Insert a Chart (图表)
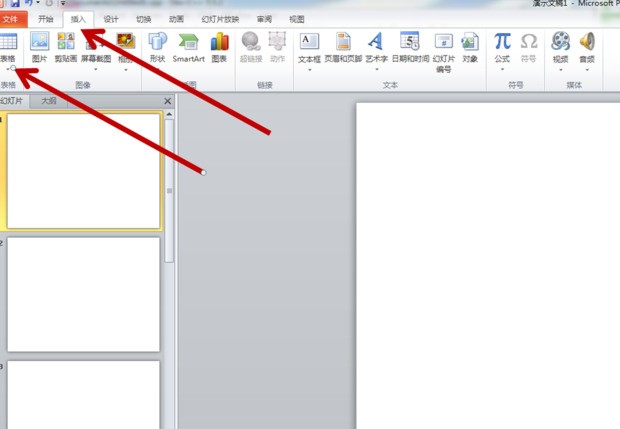Screen dimensions: 620x429 coord(219,46)
